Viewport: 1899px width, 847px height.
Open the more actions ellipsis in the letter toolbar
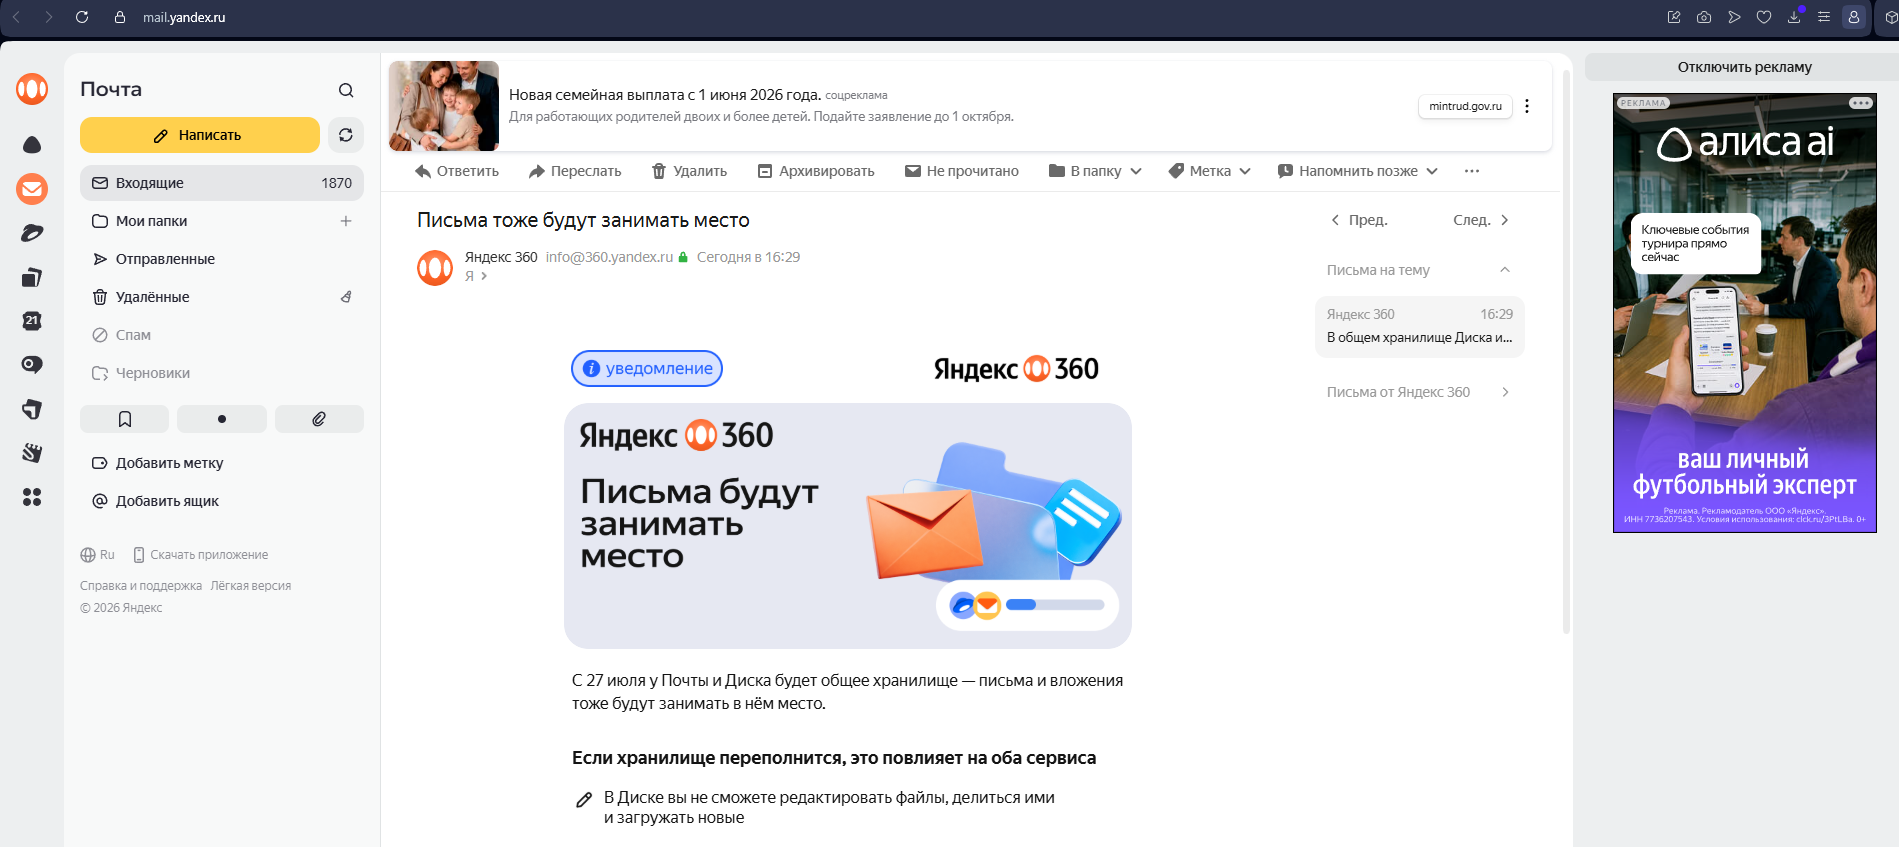click(x=1472, y=171)
